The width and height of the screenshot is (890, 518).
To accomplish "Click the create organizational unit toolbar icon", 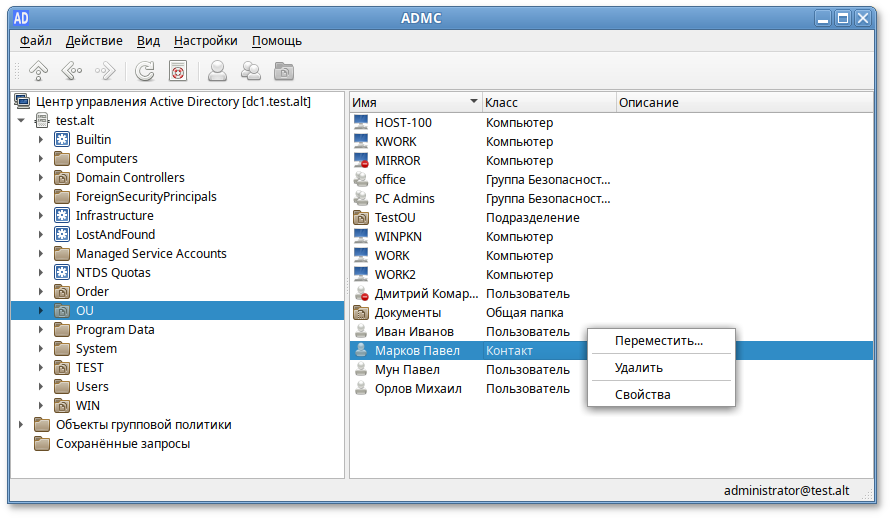I will [x=284, y=71].
